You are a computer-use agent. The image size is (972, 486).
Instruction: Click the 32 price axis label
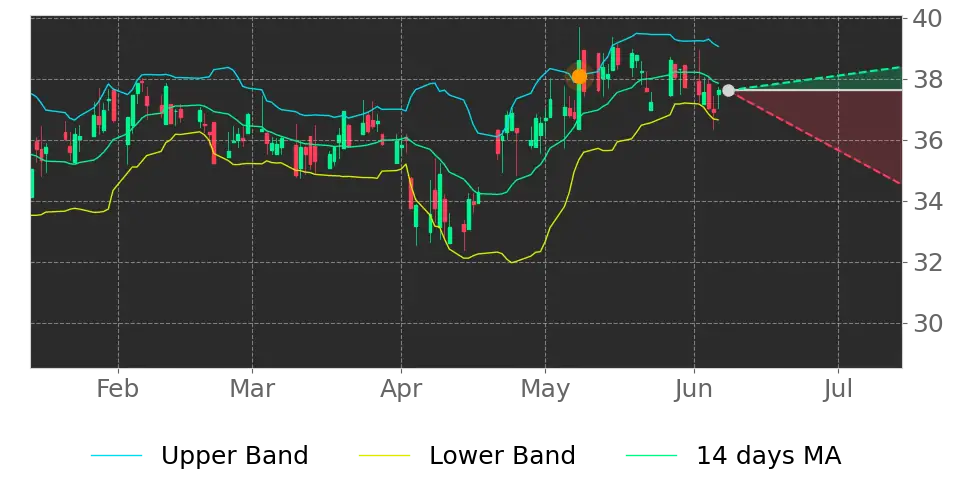pyautogui.click(x=927, y=262)
